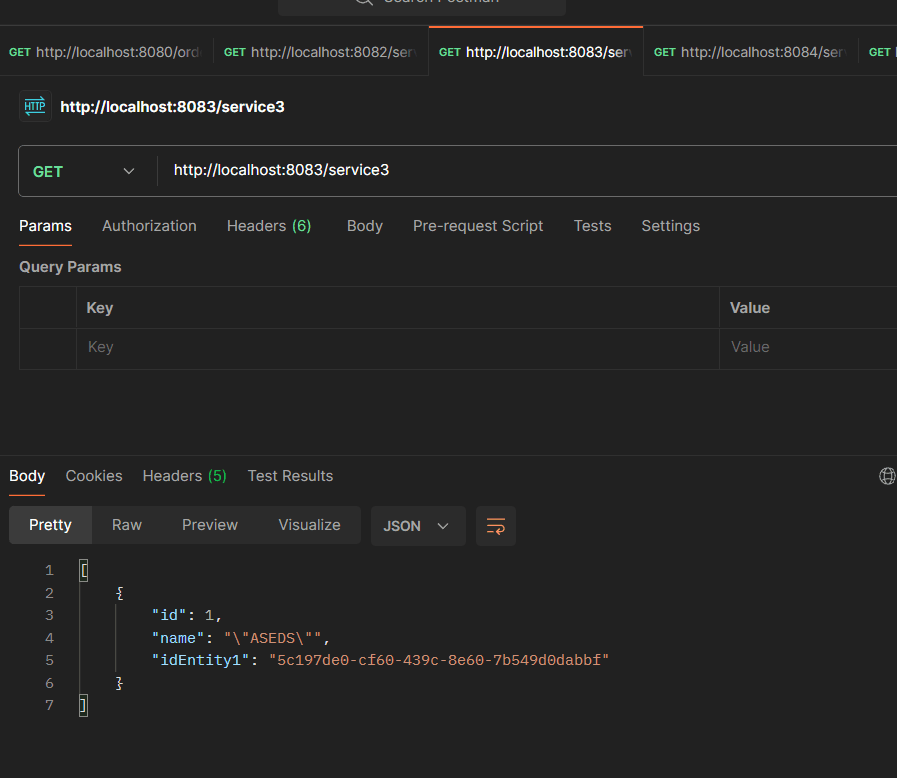Switch to the localhost:8080 request tab
The image size is (897, 778).
point(106,52)
